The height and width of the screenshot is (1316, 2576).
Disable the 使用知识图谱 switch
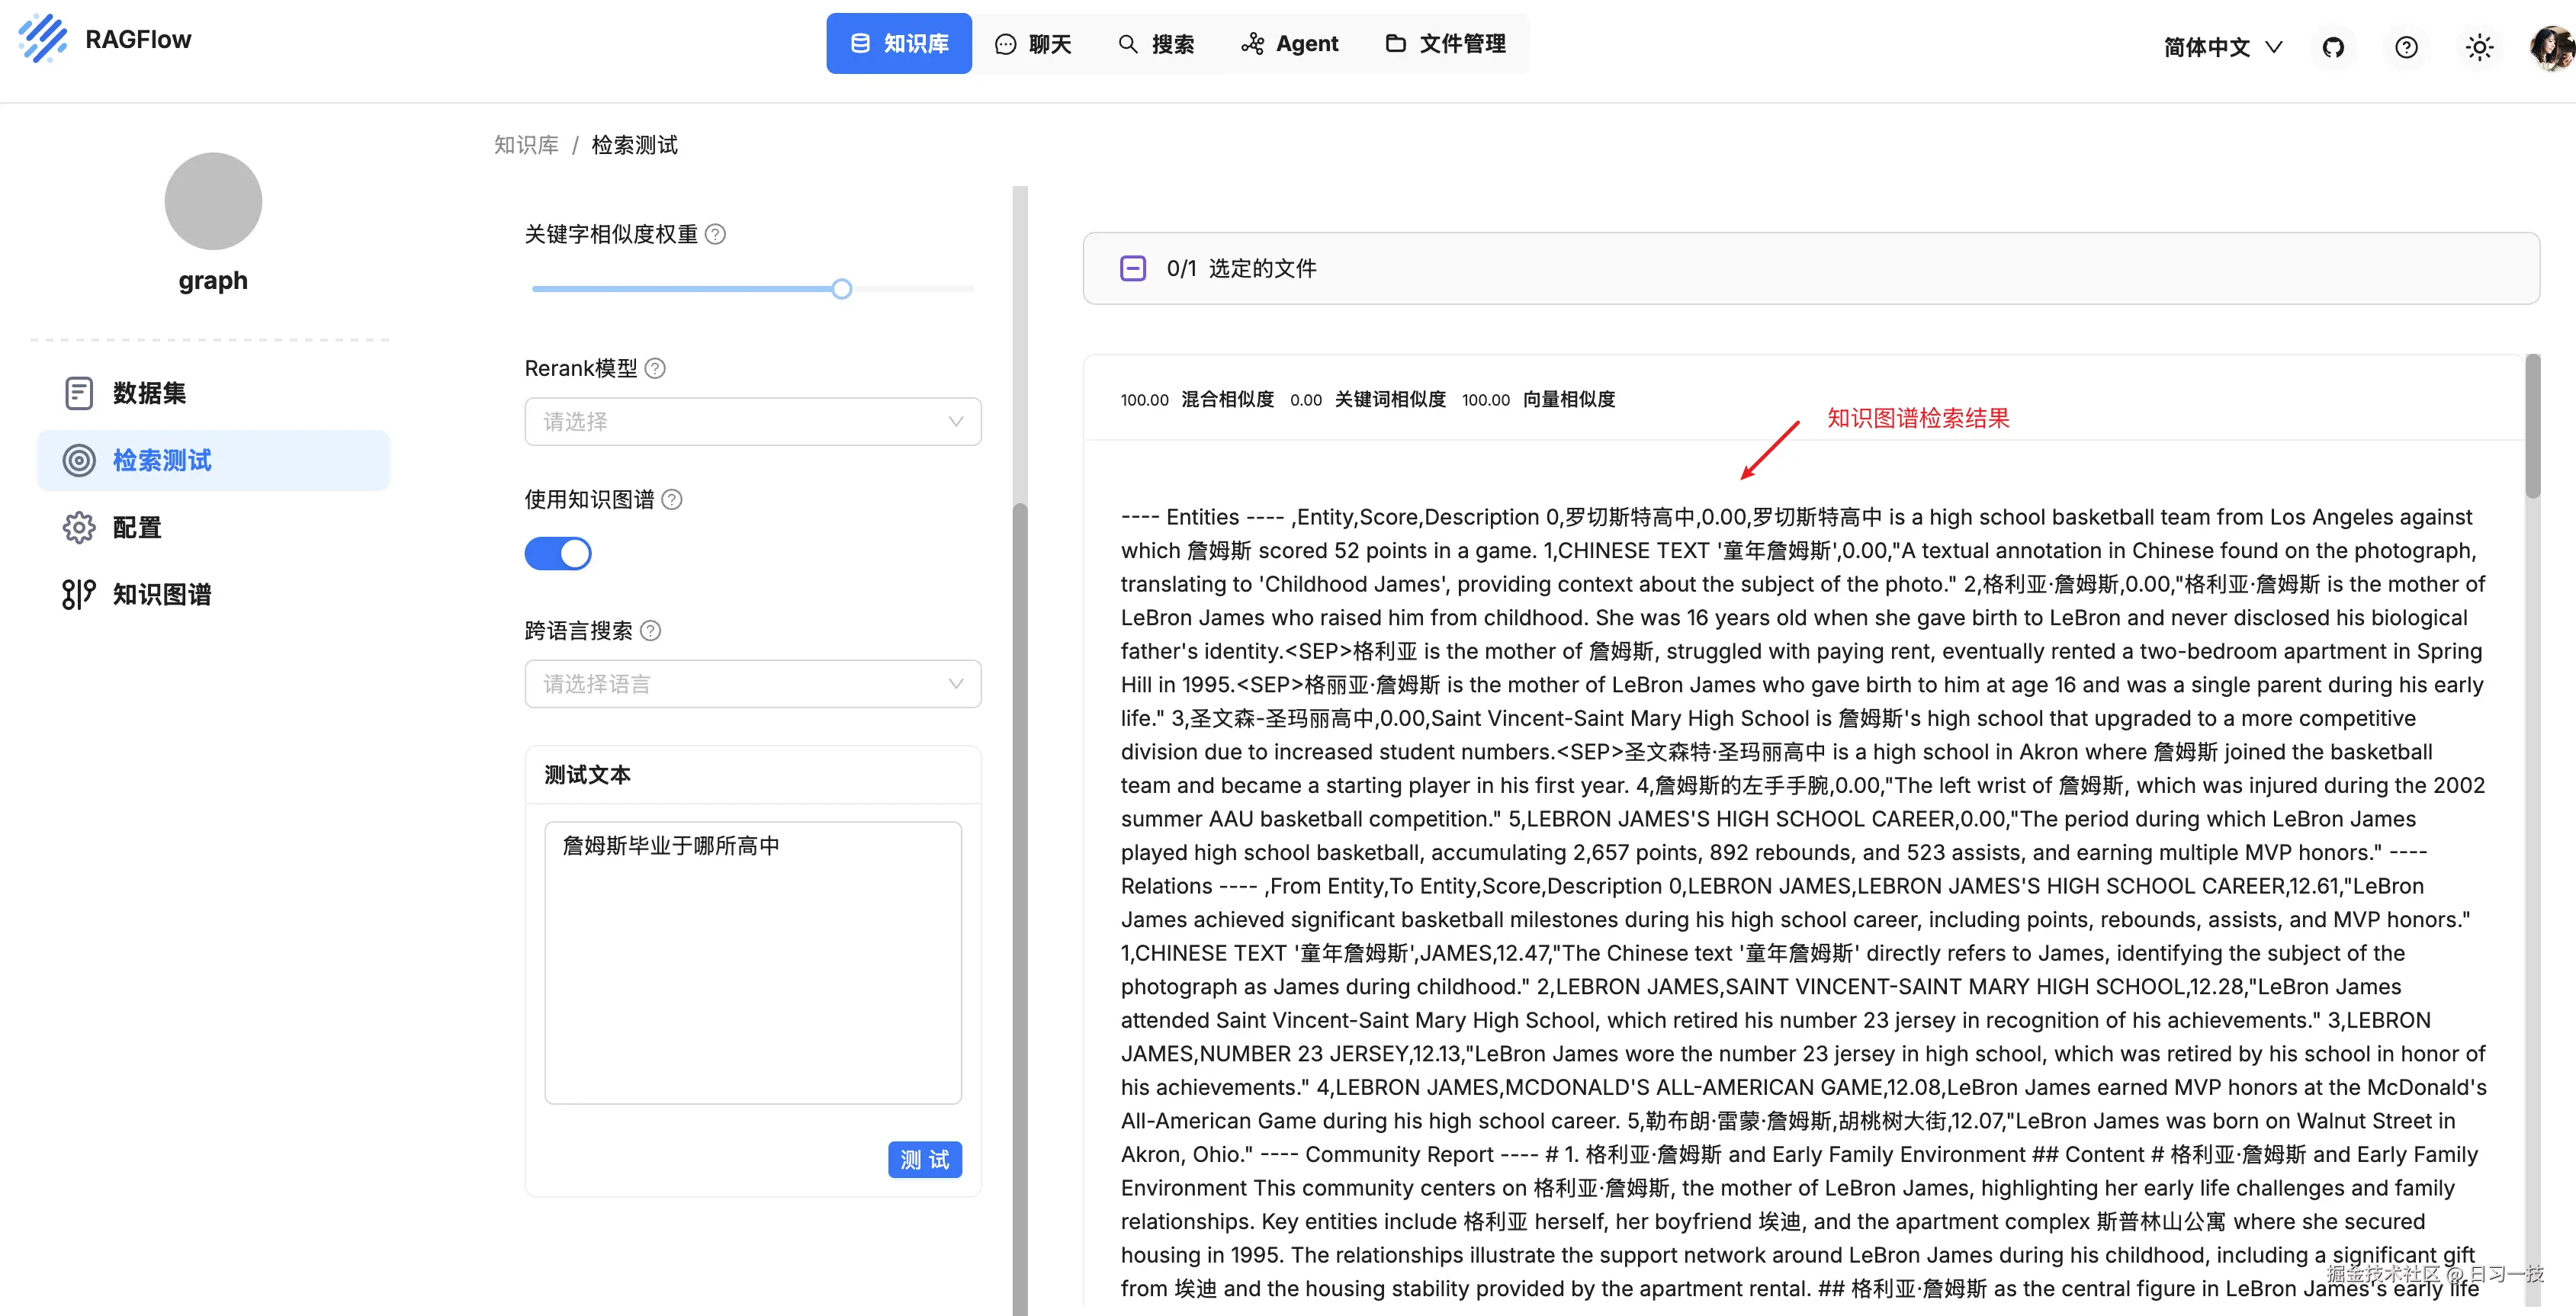[x=558, y=553]
